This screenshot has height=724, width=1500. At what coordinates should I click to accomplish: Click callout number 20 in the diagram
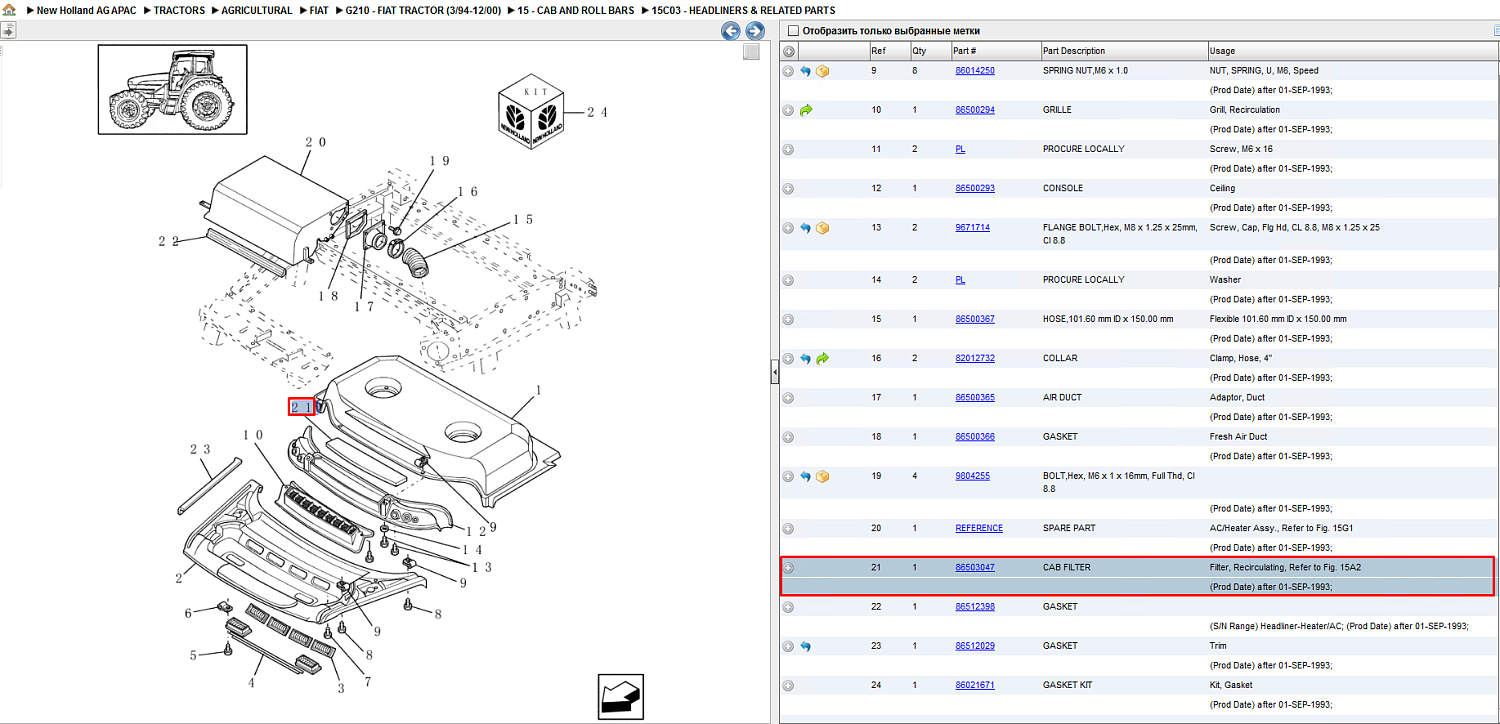tap(315, 143)
